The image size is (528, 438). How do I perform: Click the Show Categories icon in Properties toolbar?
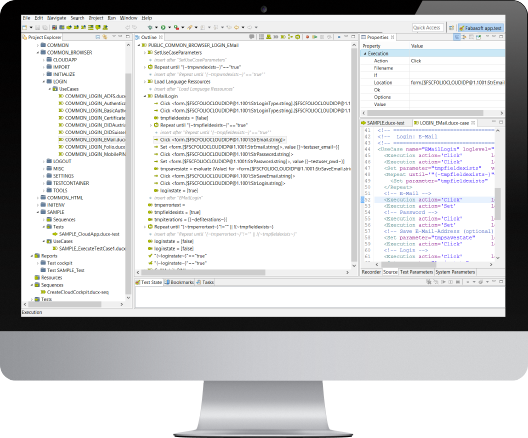(457, 37)
